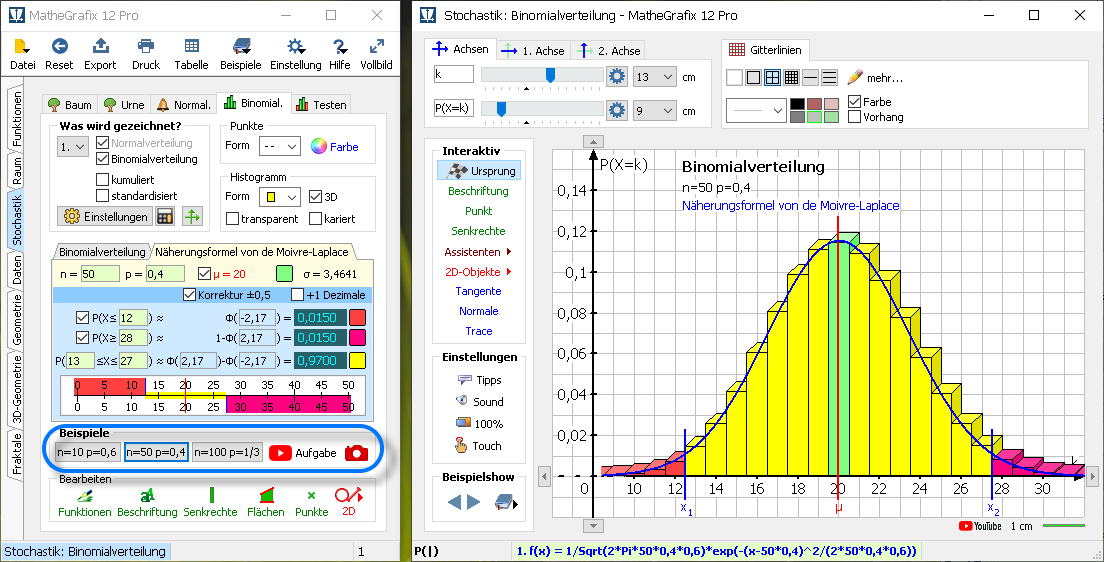Enable the transparent histogram checkbox
This screenshot has width=1104, height=562.
[x=232, y=219]
